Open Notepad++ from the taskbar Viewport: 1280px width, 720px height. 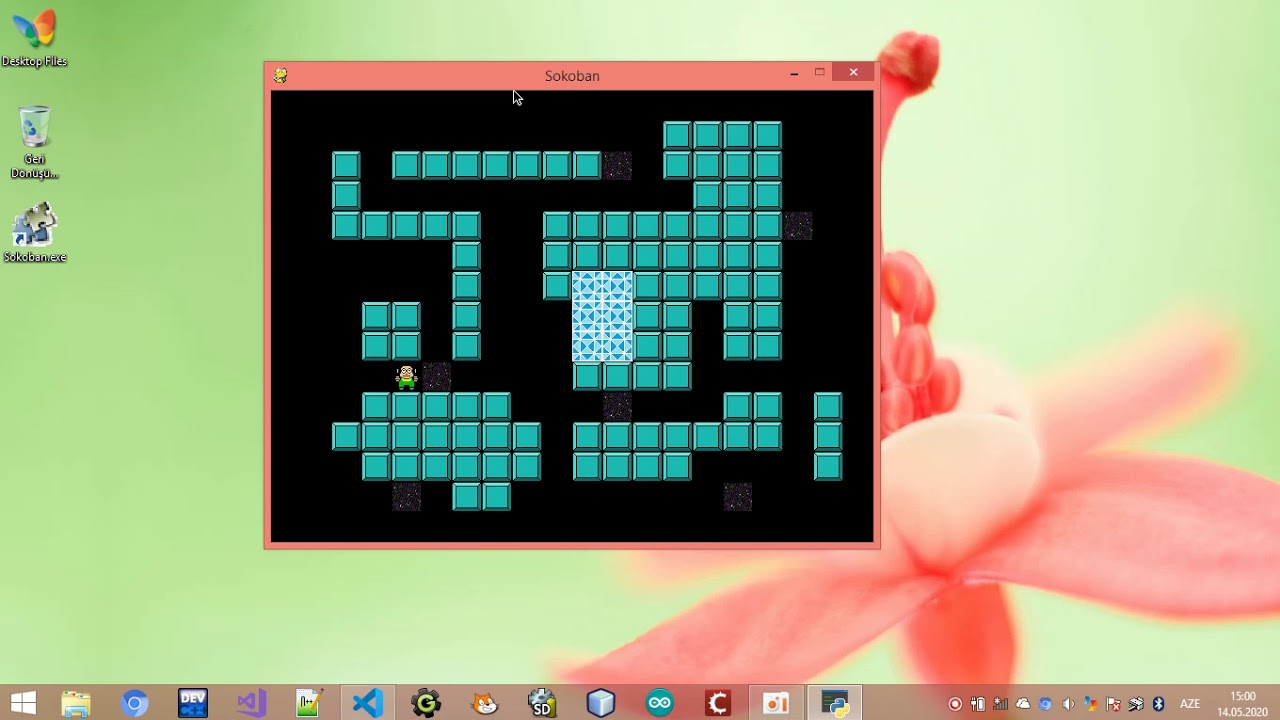click(x=309, y=703)
